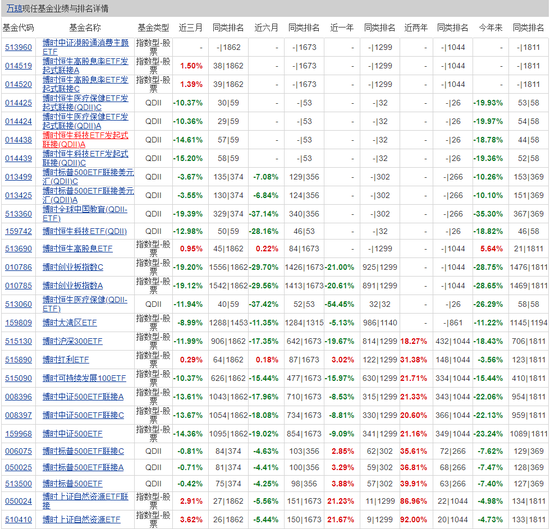Viewport: 550px width, 529px height.
Task: Open fund code 006075 link
Action: pyautogui.click(x=19, y=451)
